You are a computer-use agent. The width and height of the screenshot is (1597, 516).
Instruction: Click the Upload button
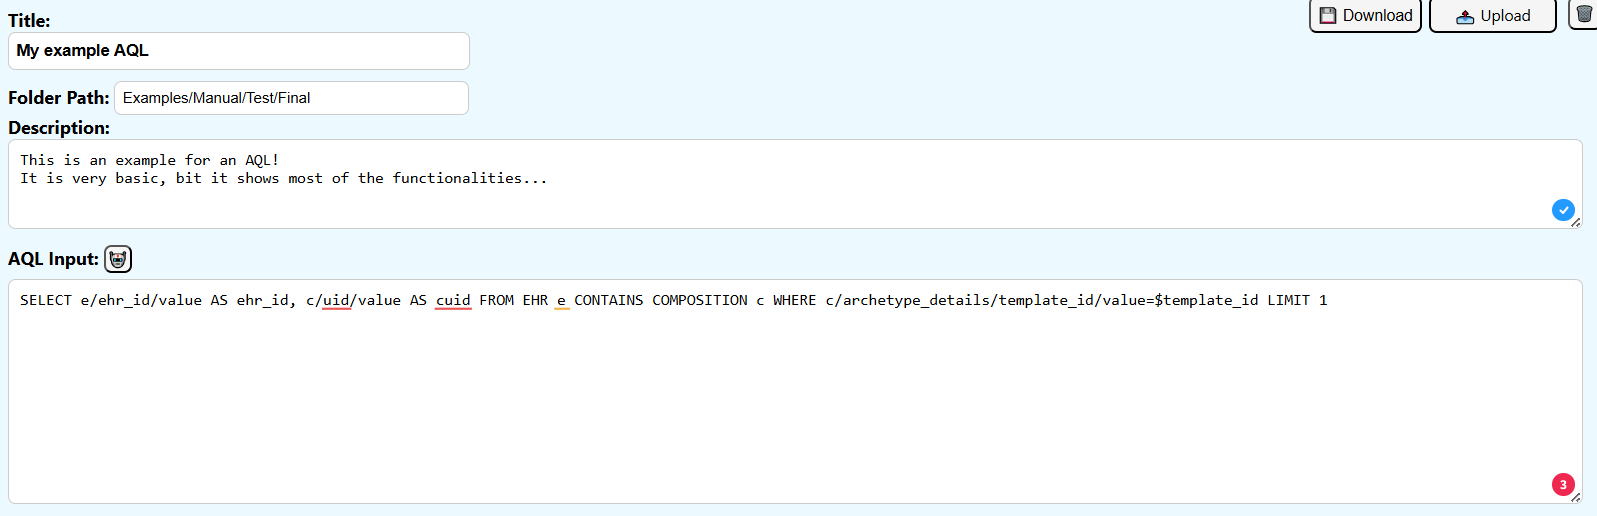1492,15
